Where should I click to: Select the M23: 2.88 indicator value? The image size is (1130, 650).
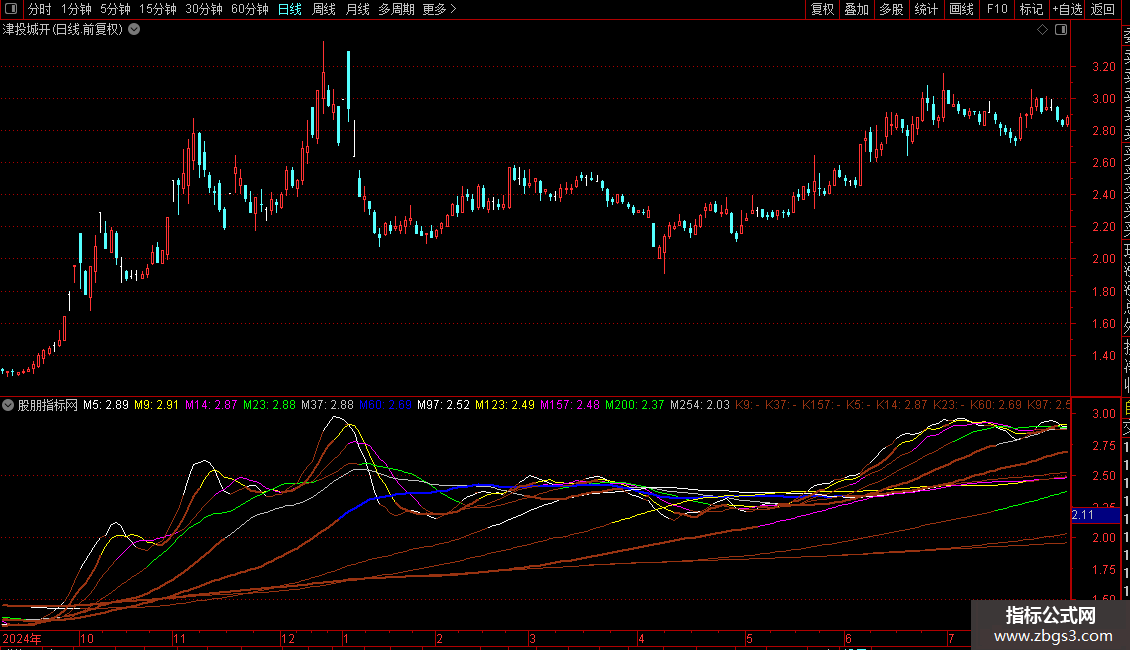click(x=270, y=405)
